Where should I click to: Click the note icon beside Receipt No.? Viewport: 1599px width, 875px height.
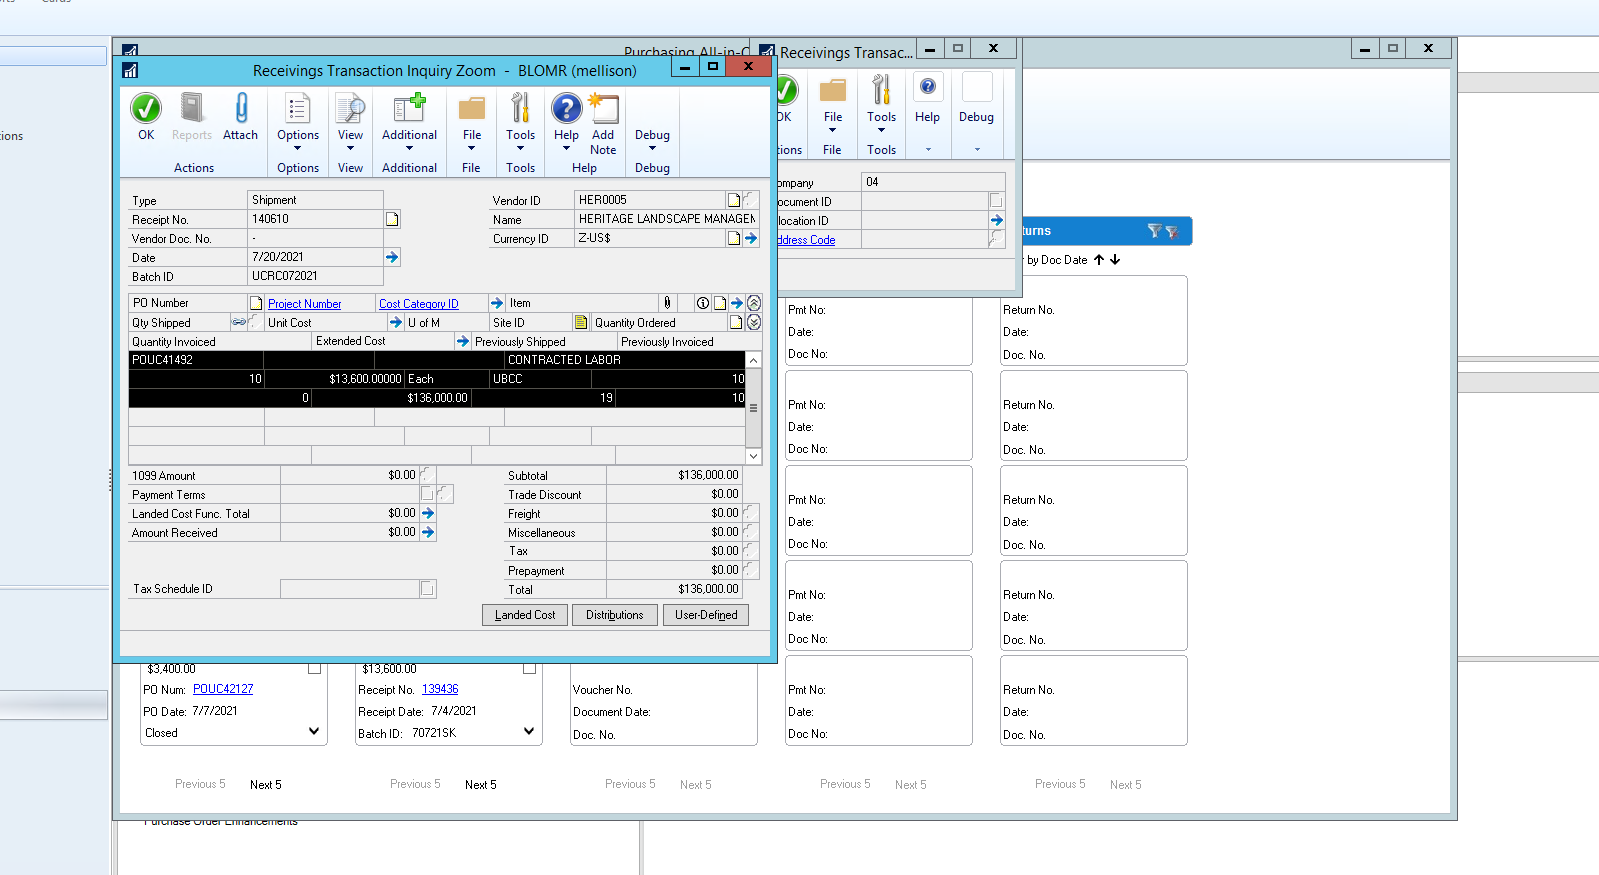click(392, 219)
